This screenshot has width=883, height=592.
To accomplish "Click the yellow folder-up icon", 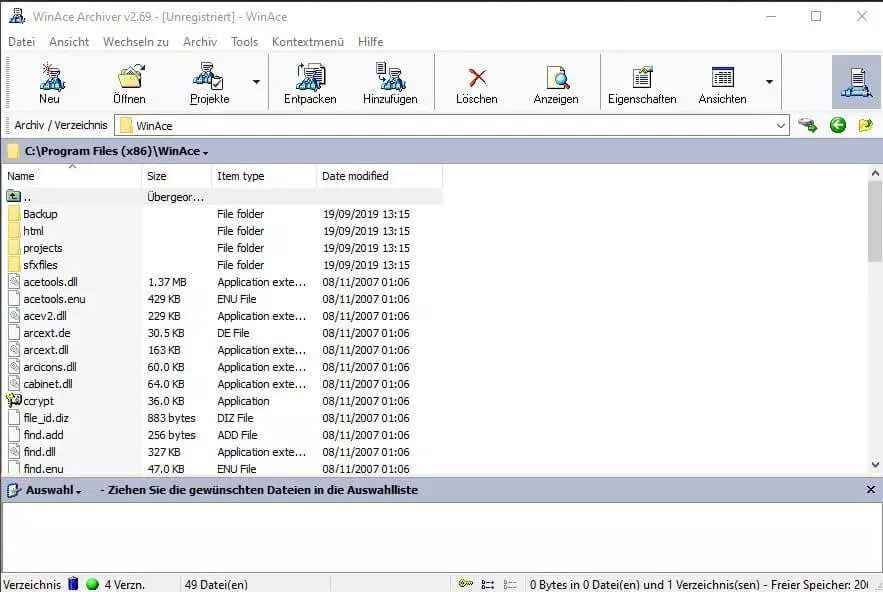I will coord(866,125).
